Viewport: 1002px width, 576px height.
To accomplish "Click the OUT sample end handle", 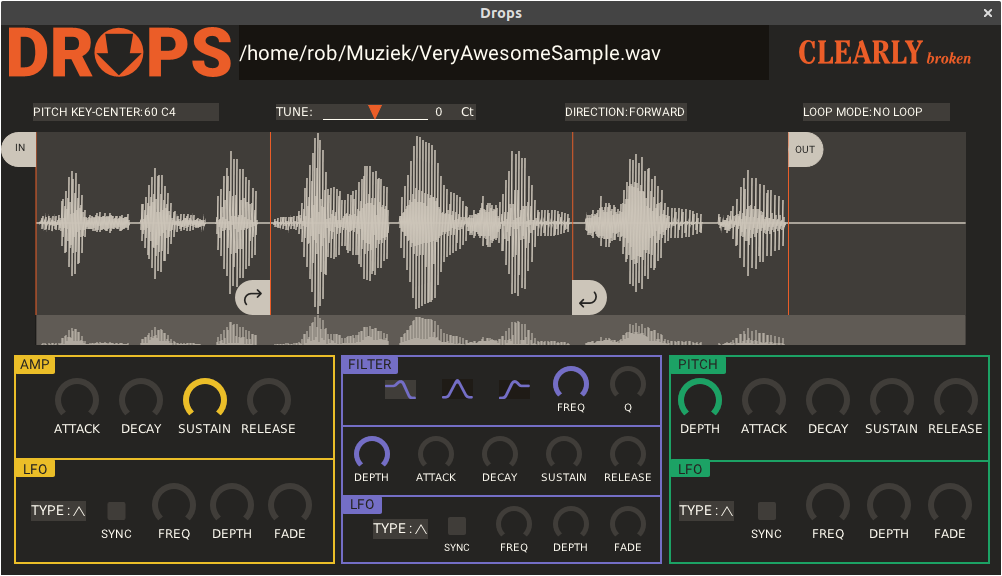I will (x=805, y=150).
